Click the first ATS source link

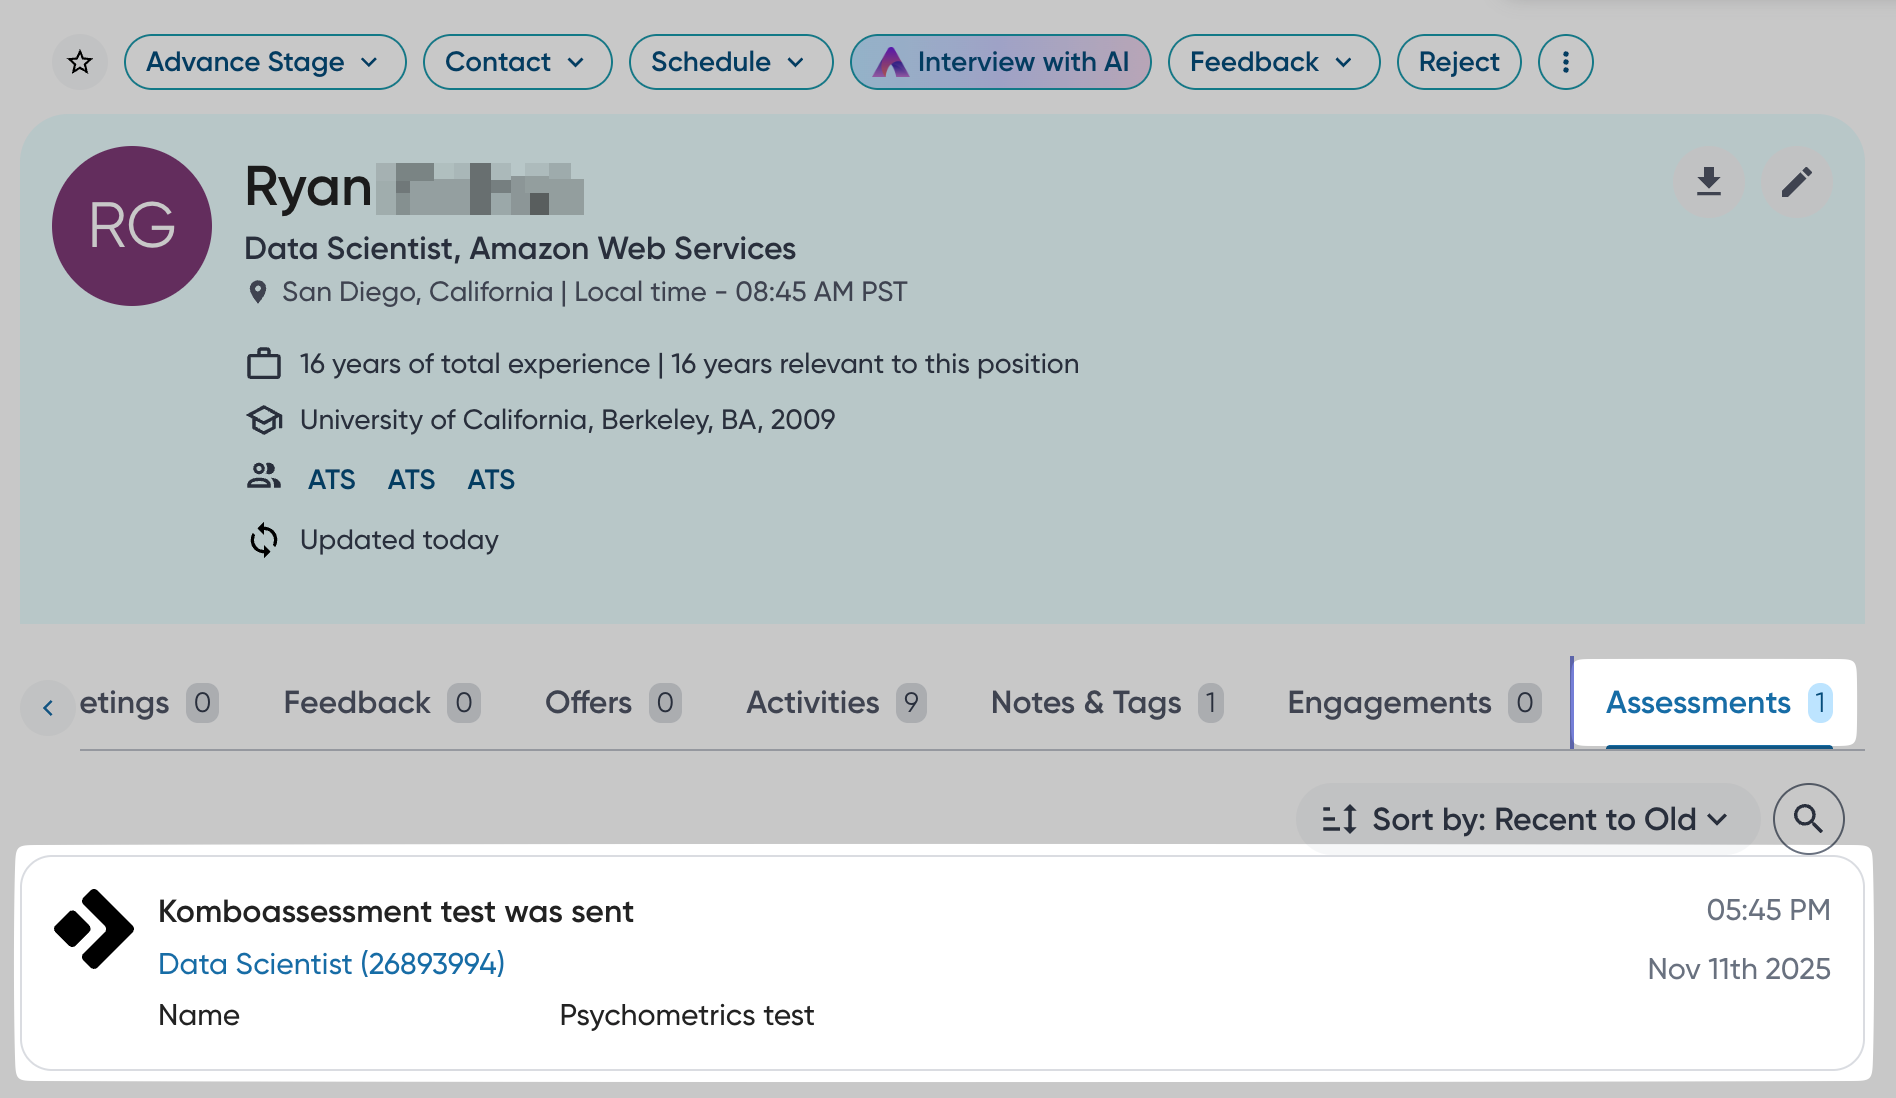pyautogui.click(x=331, y=480)
